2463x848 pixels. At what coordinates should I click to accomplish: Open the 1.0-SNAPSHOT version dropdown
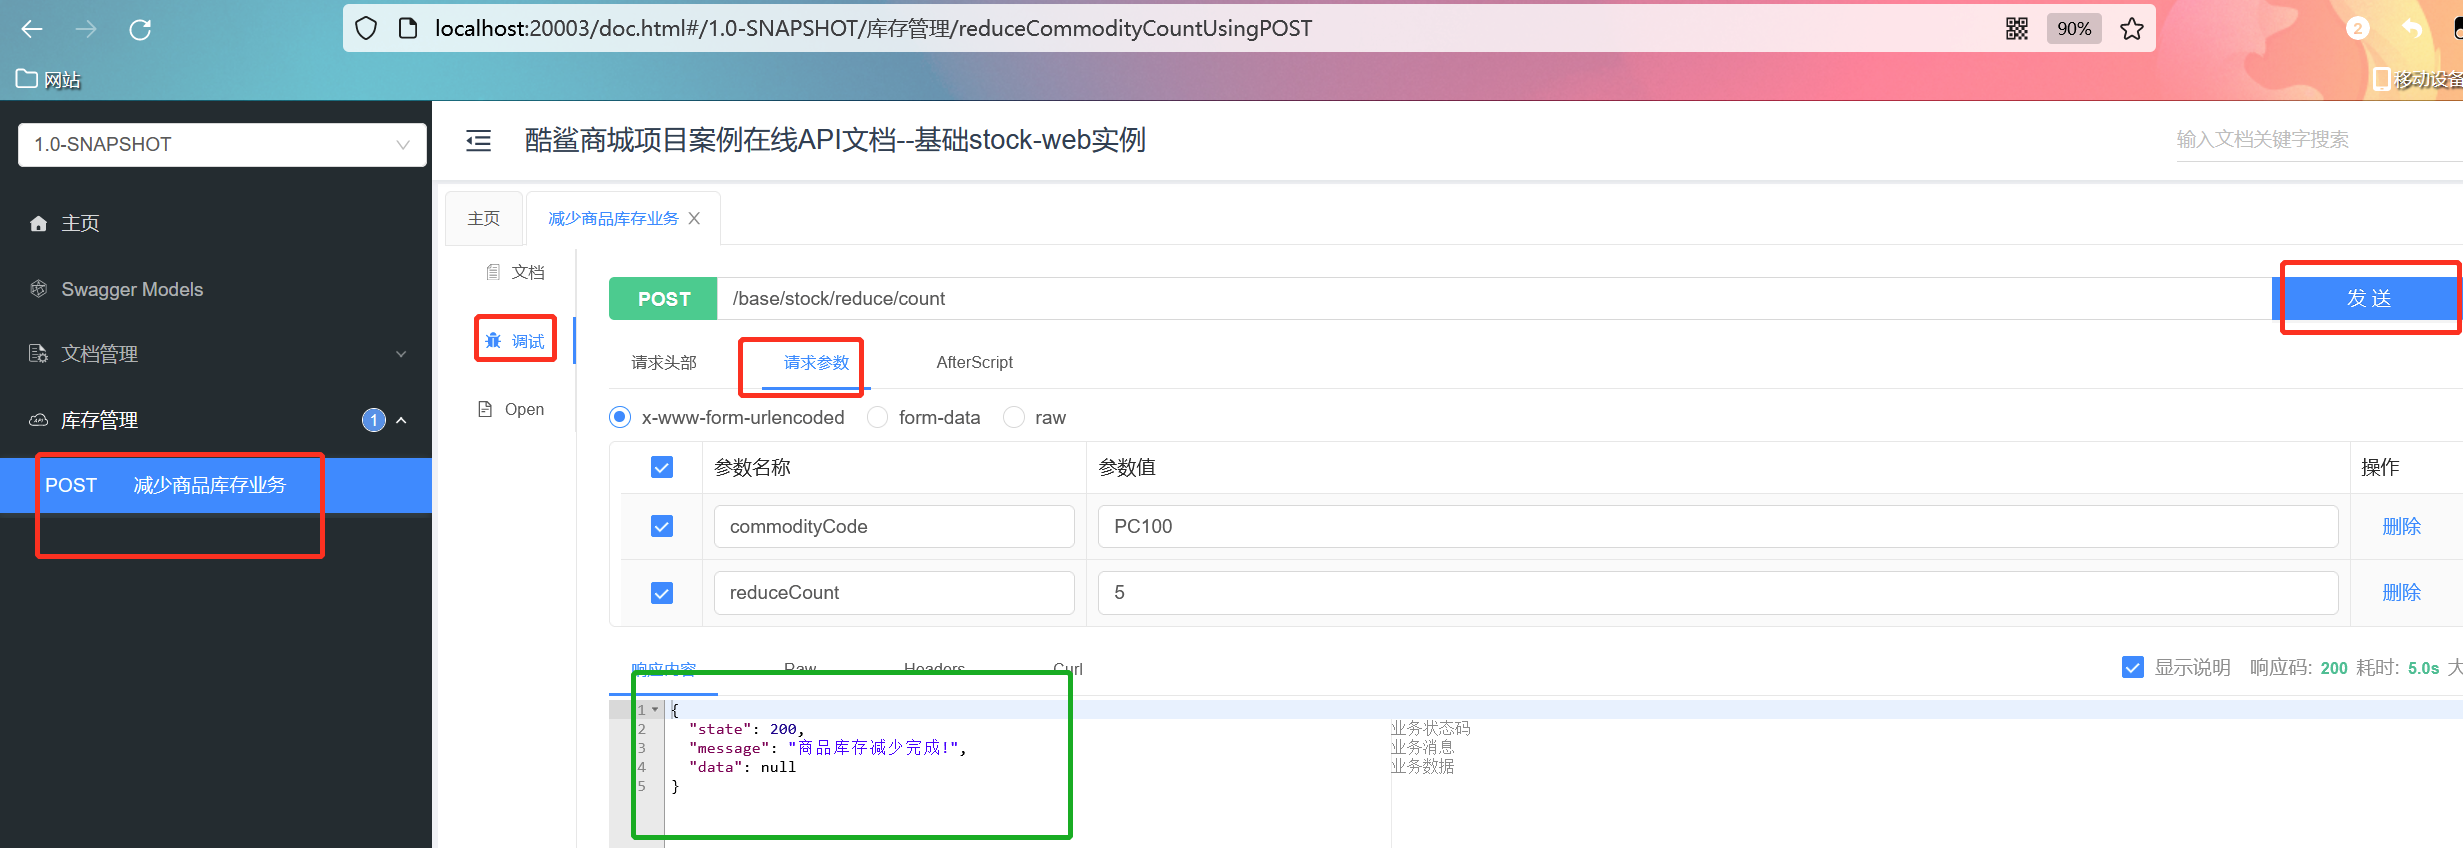pyautogui.click(x=222, y=144)
